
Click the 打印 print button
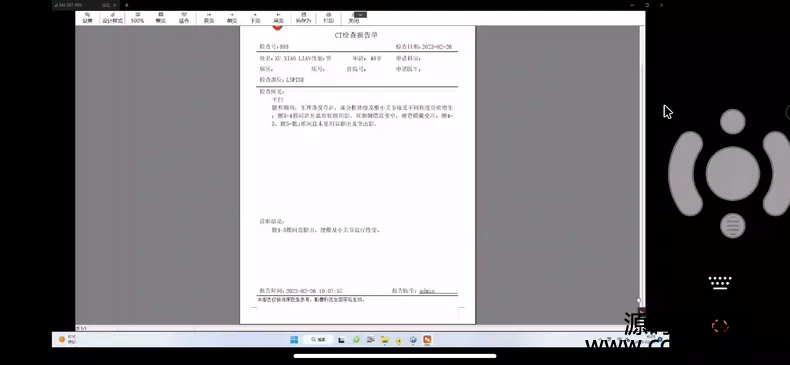click(328, 18)
